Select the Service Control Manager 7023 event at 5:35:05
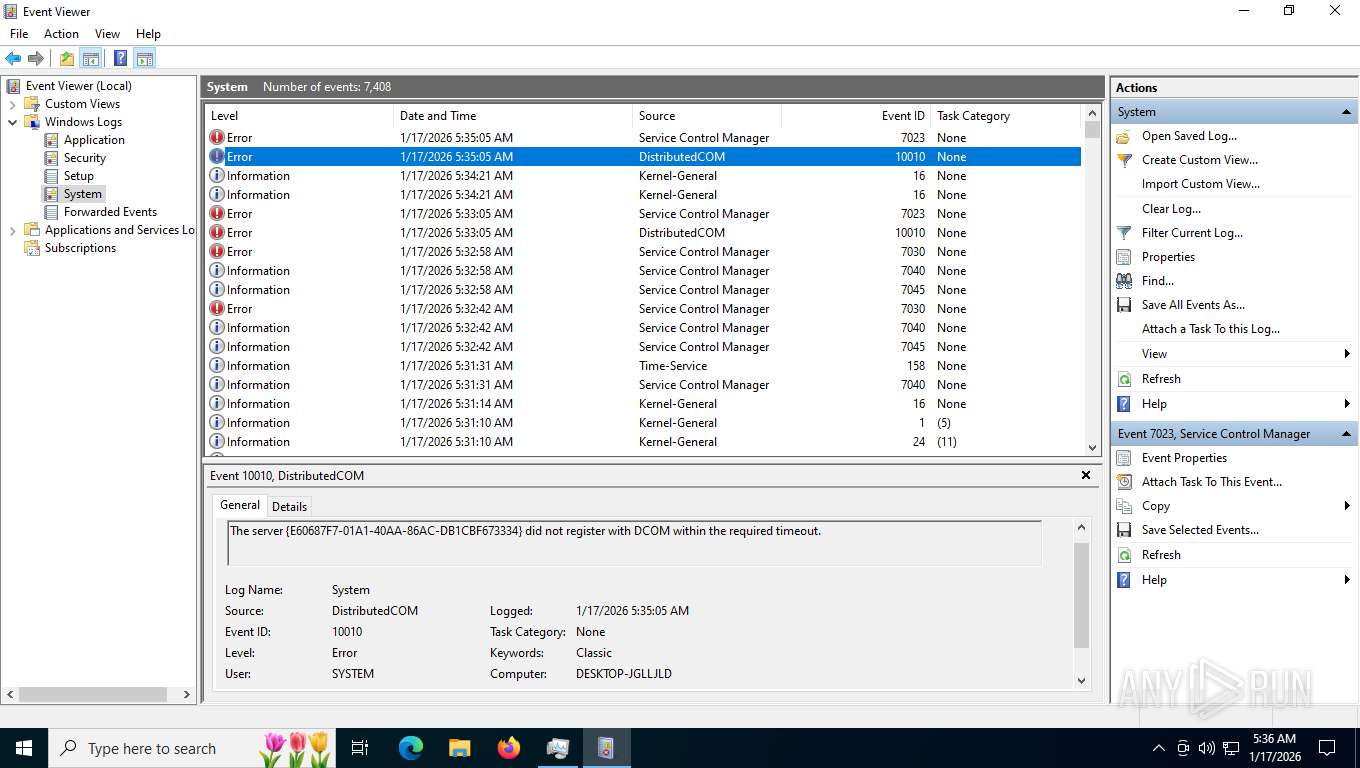 pos(643,138)
